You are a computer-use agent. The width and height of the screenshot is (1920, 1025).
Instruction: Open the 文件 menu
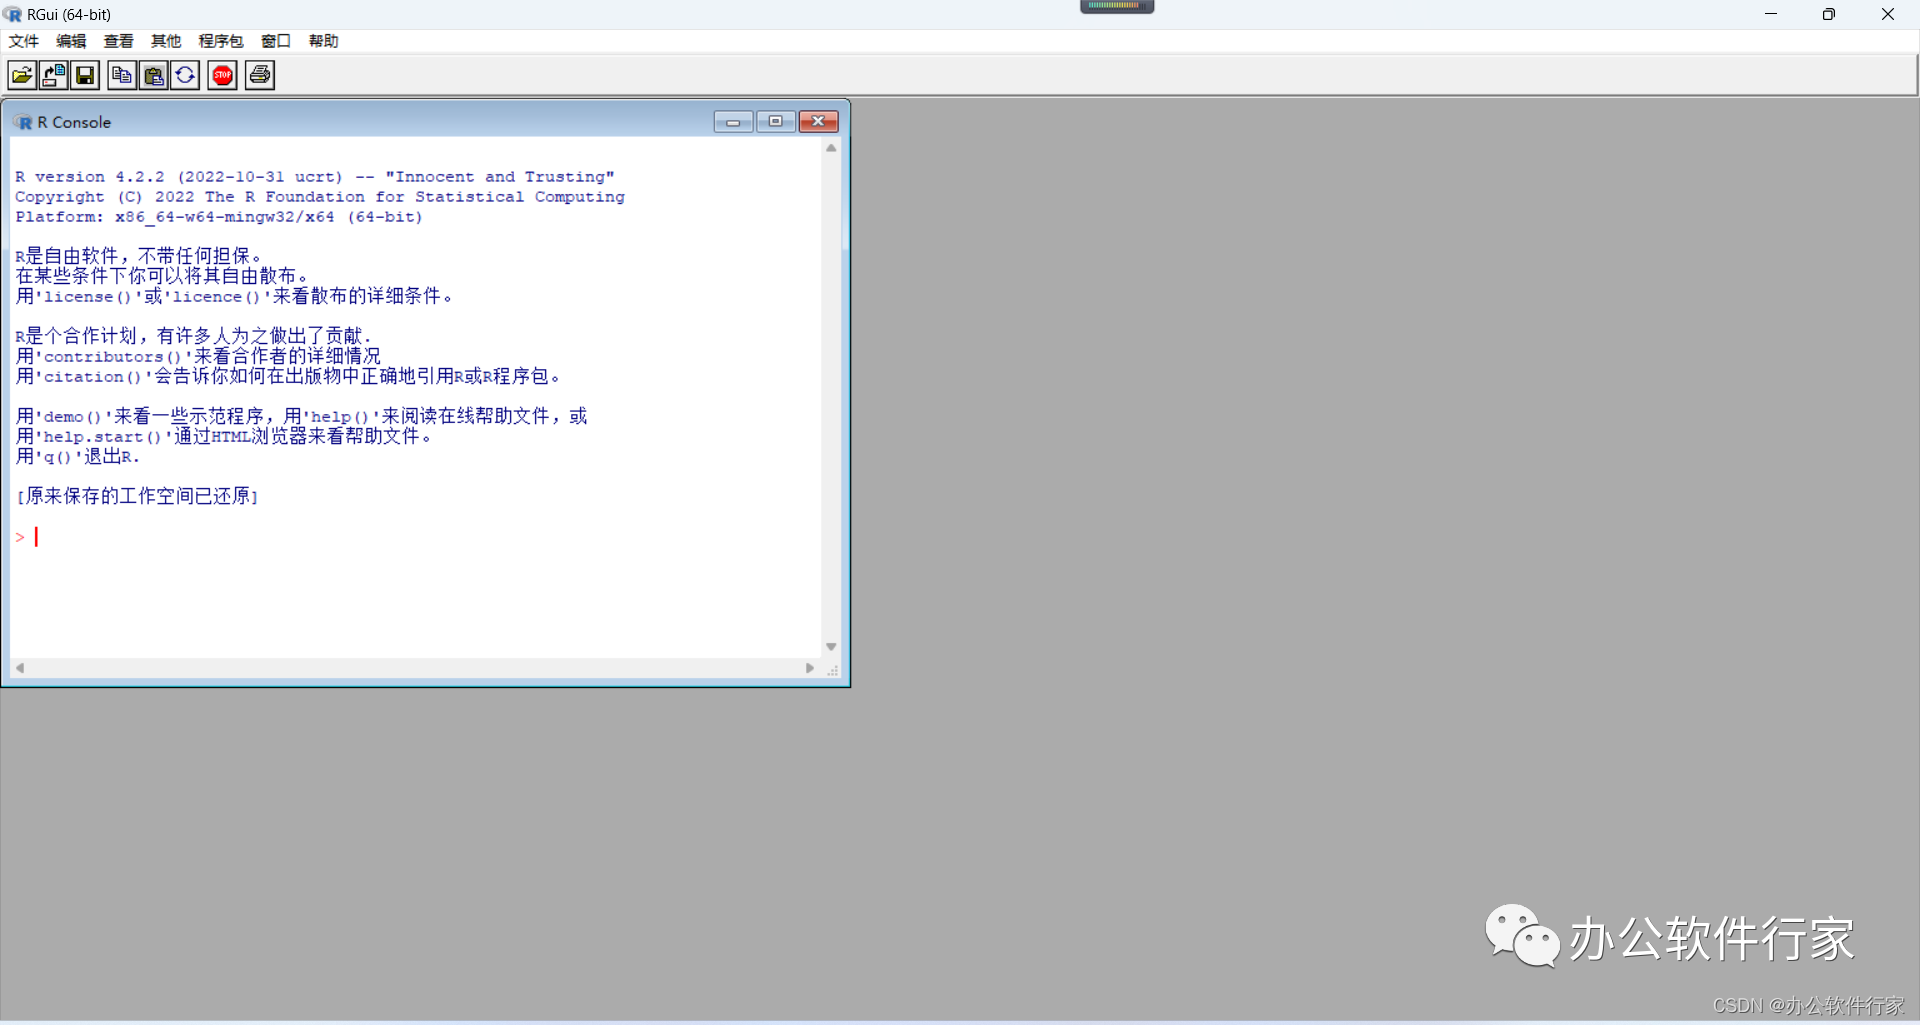[23, 41]
